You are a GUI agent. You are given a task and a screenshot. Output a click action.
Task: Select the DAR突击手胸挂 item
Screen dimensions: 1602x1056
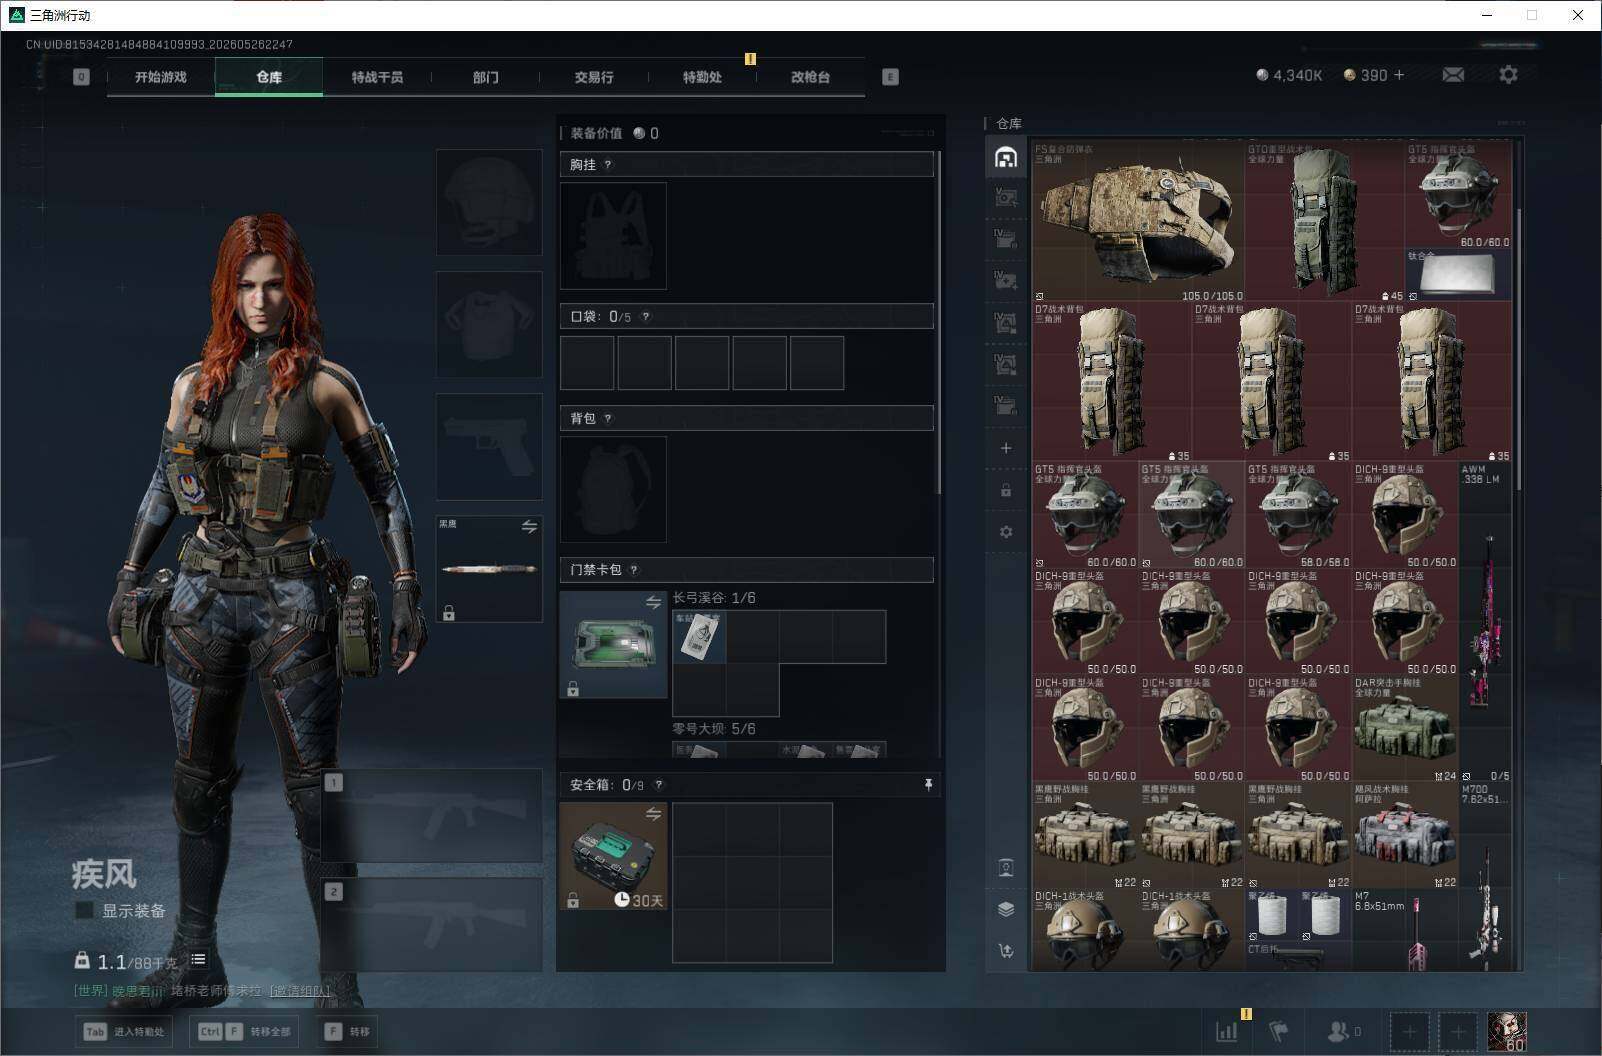click(1405, 729)
